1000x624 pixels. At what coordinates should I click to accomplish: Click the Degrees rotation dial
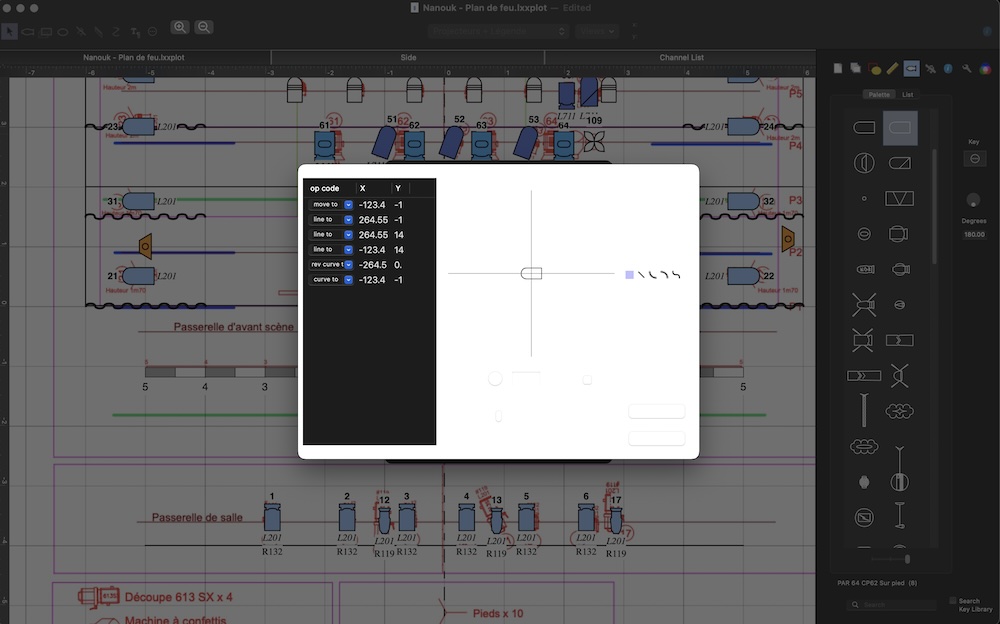973,200
